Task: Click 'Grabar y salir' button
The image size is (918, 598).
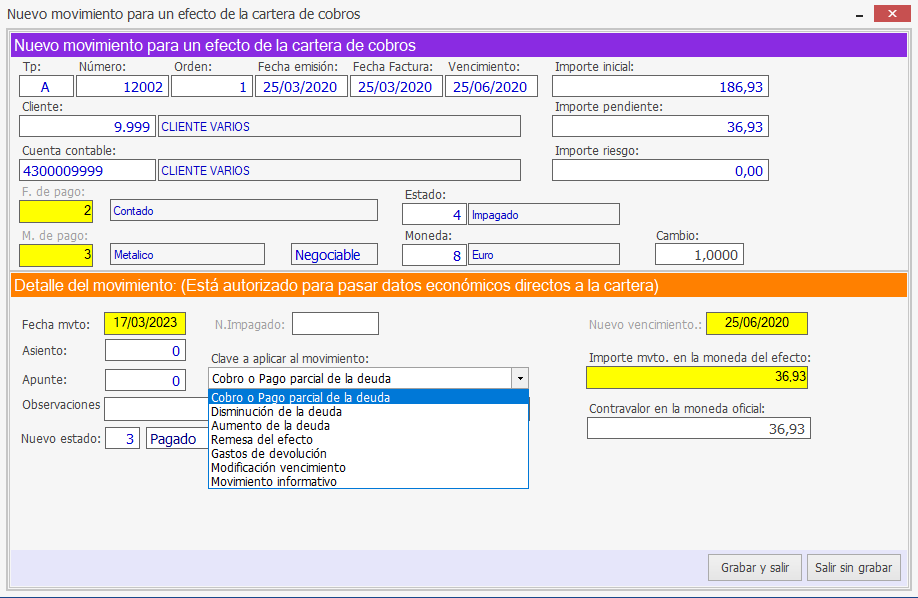Action: coord(754,568)
